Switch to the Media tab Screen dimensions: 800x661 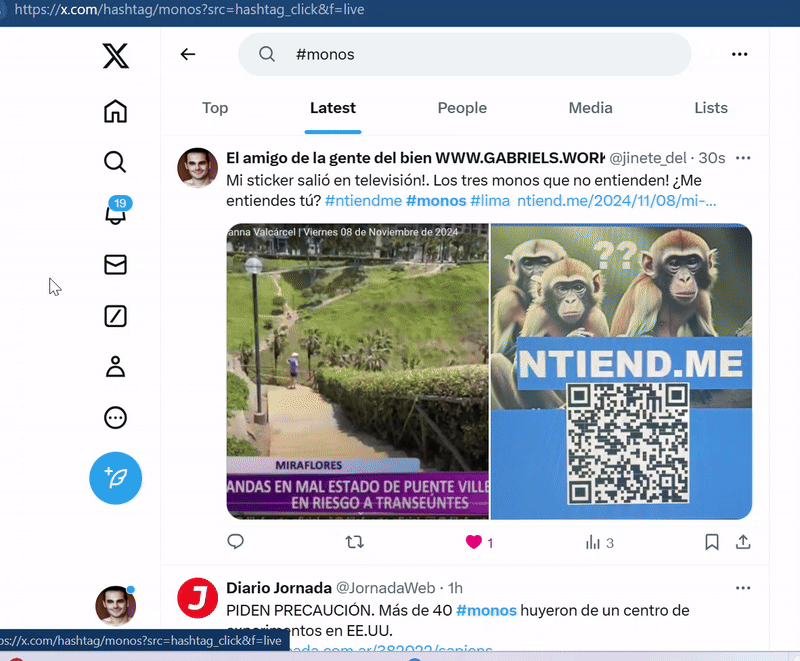pos(590,108)
